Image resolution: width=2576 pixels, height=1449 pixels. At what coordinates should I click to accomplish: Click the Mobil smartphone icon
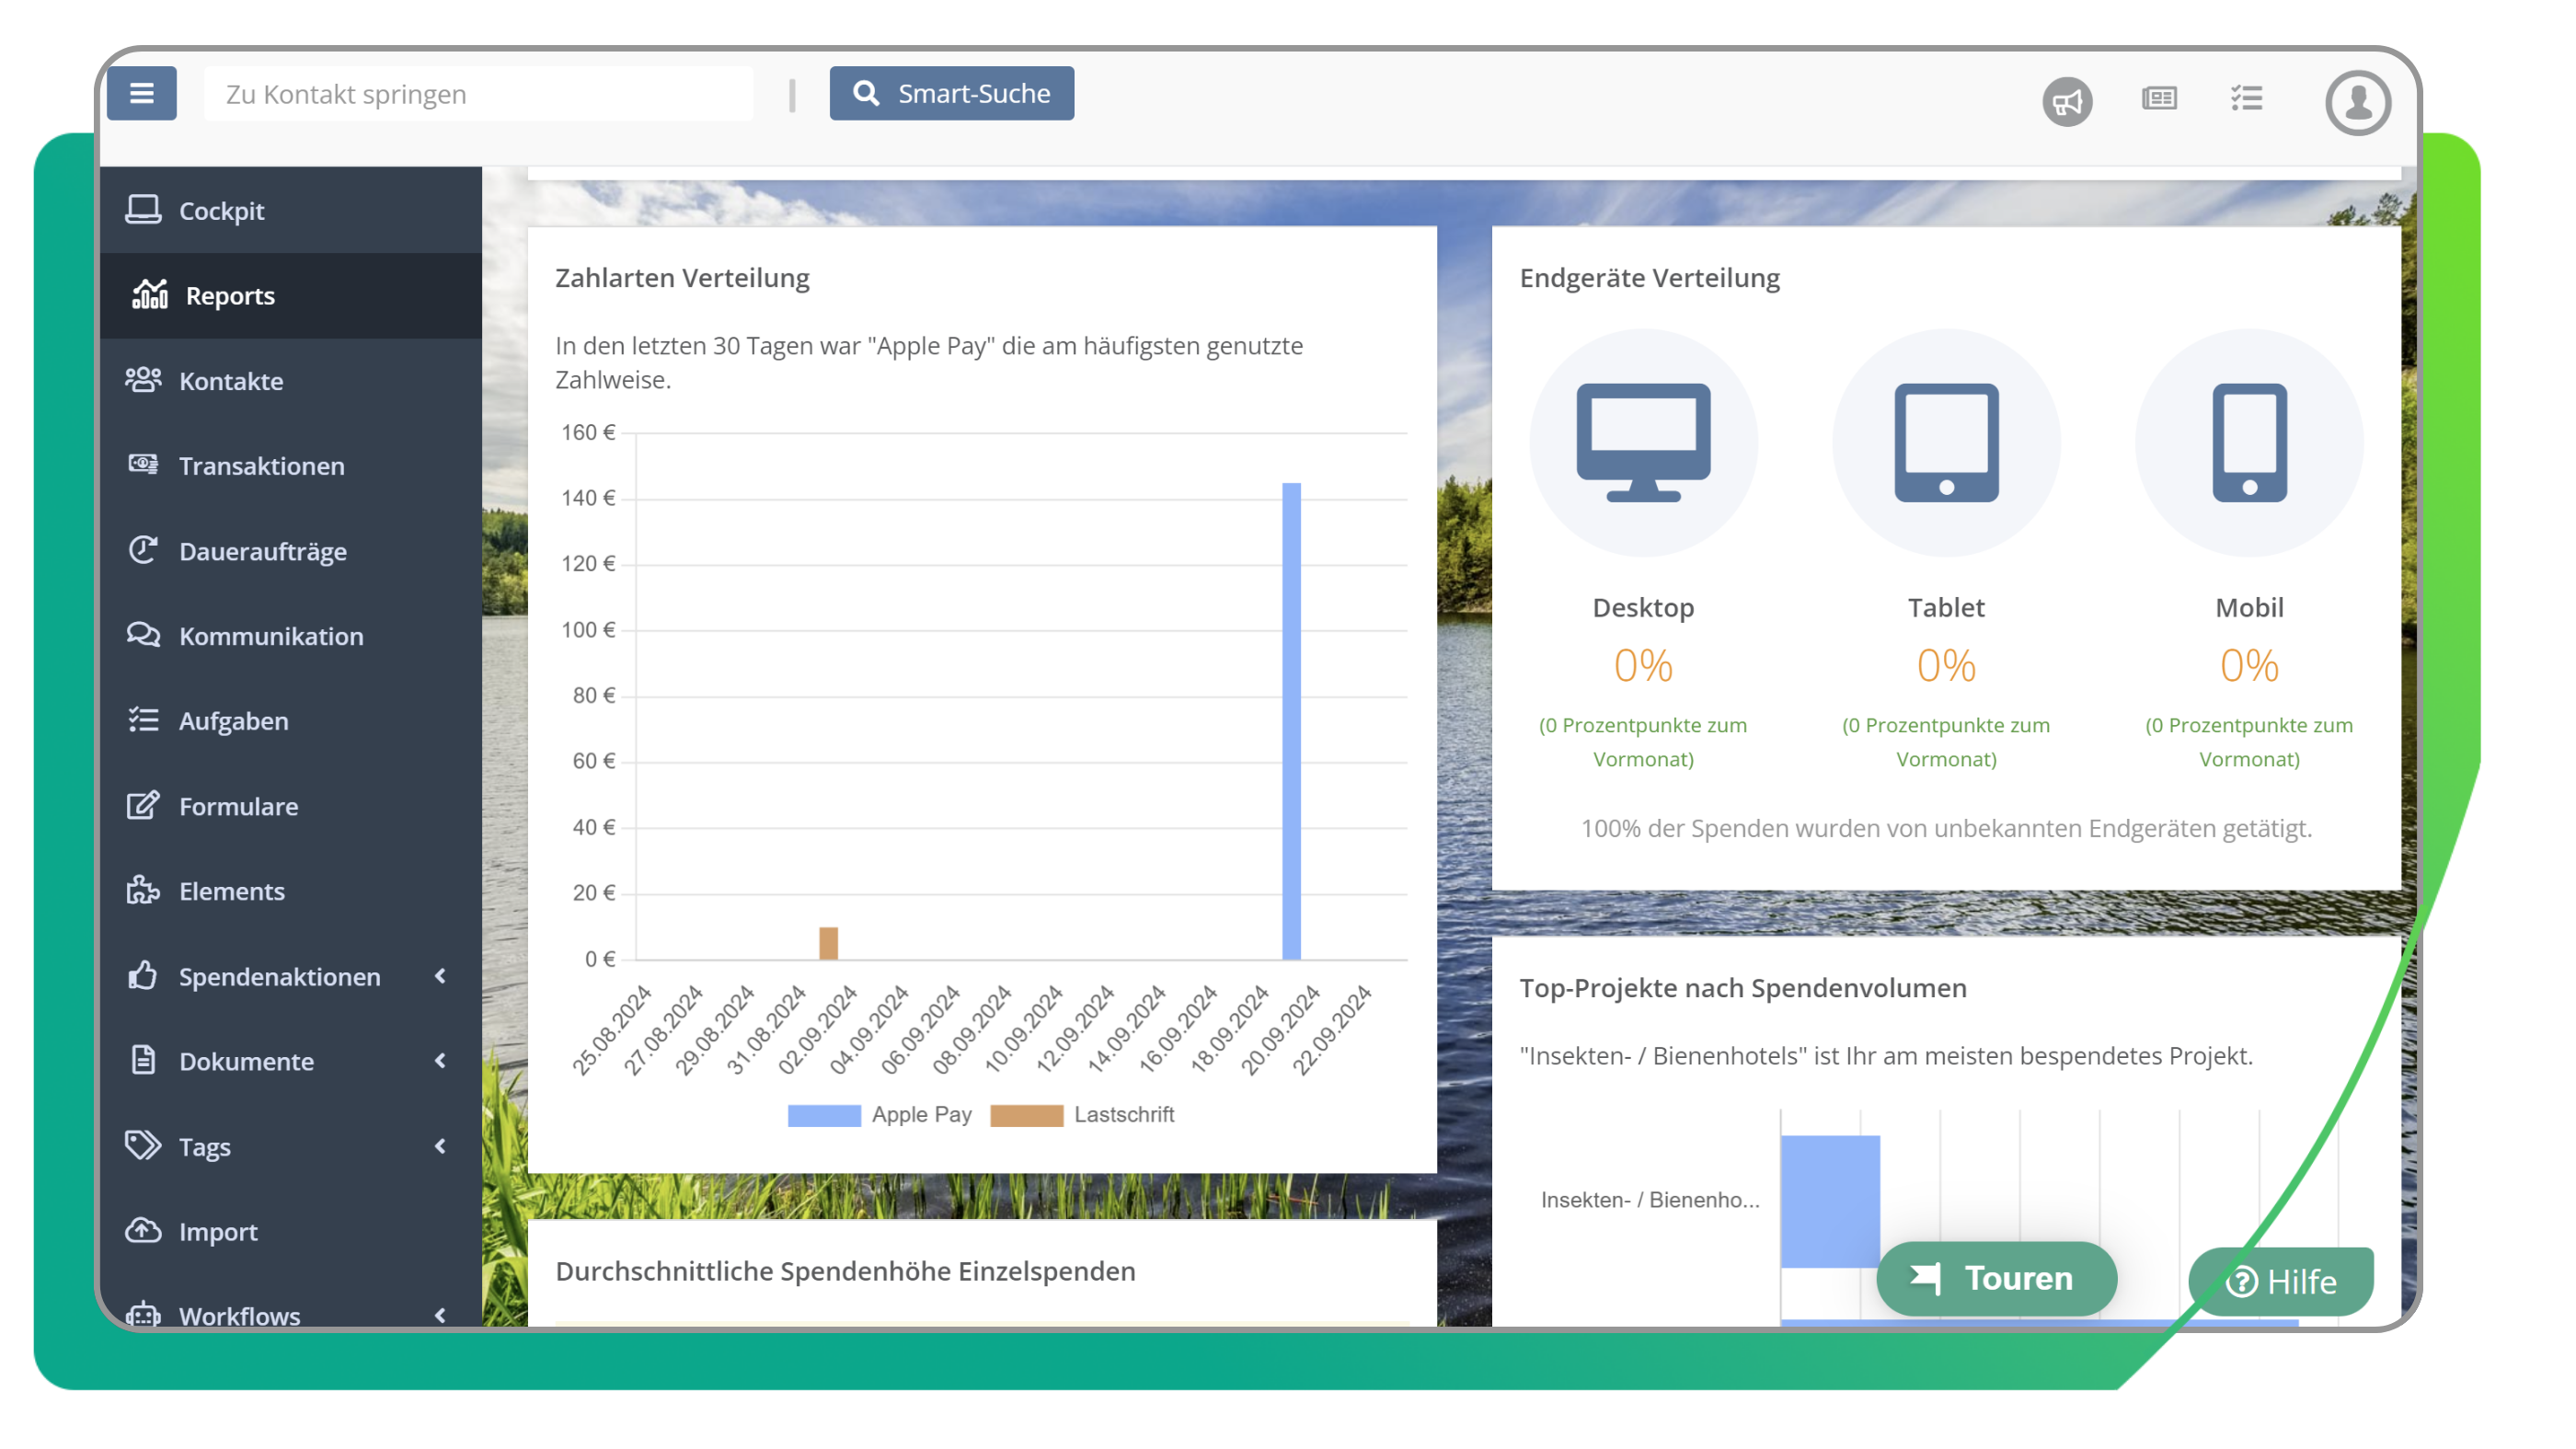click(x=2249, y=442)
